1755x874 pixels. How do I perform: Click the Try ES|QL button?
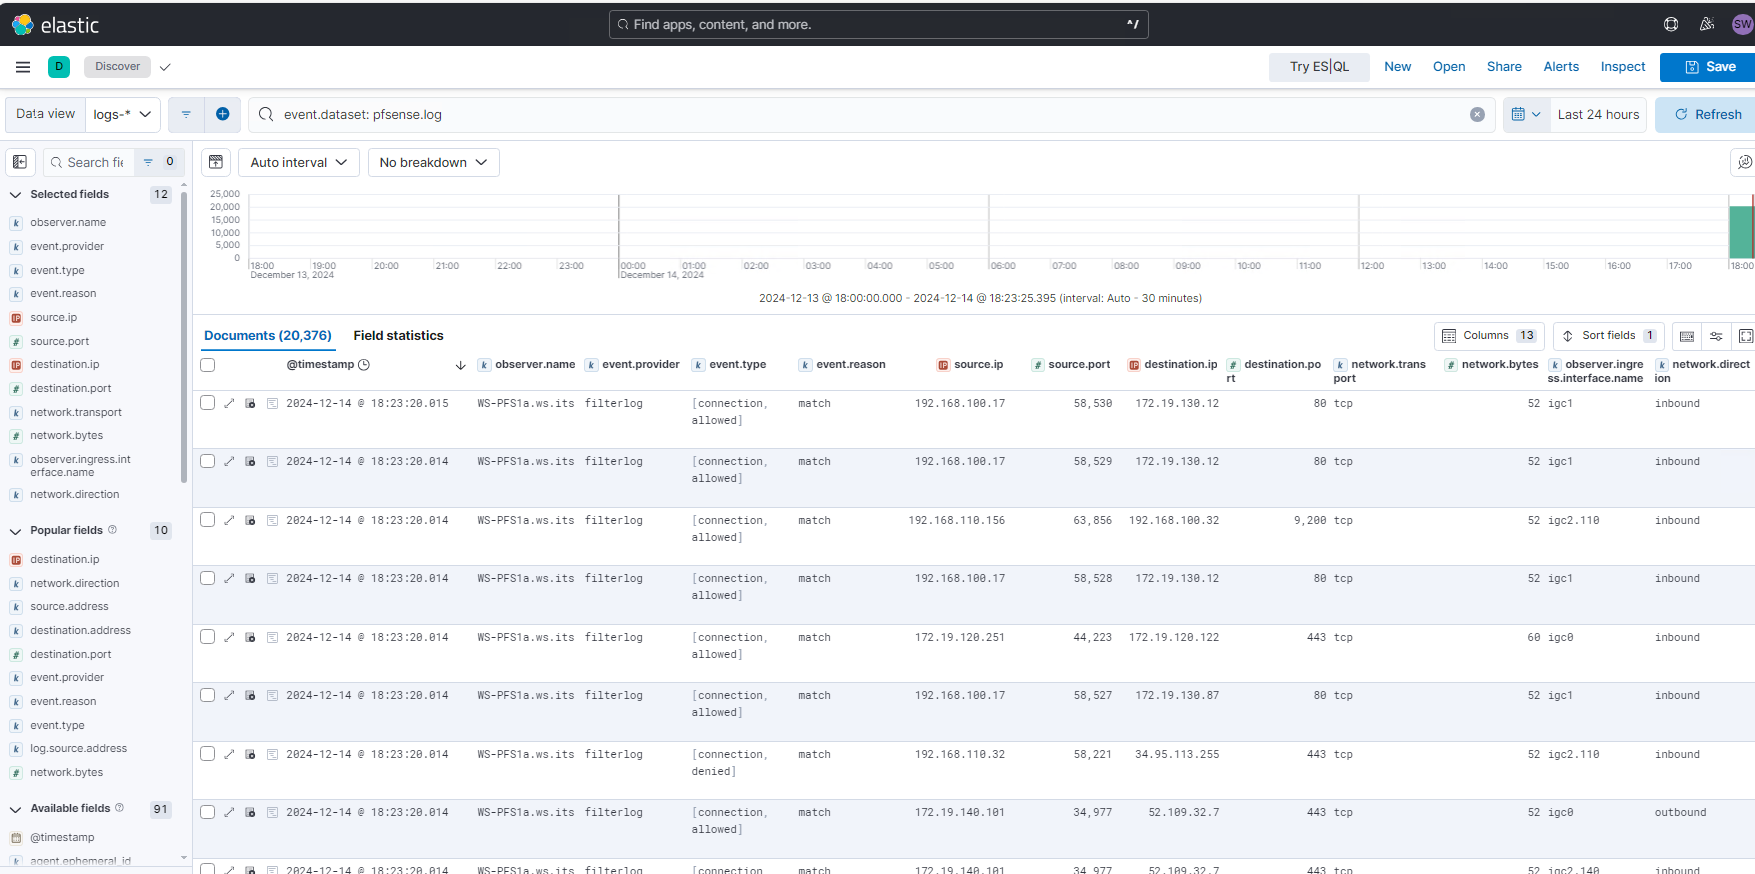coord(1319,67)
